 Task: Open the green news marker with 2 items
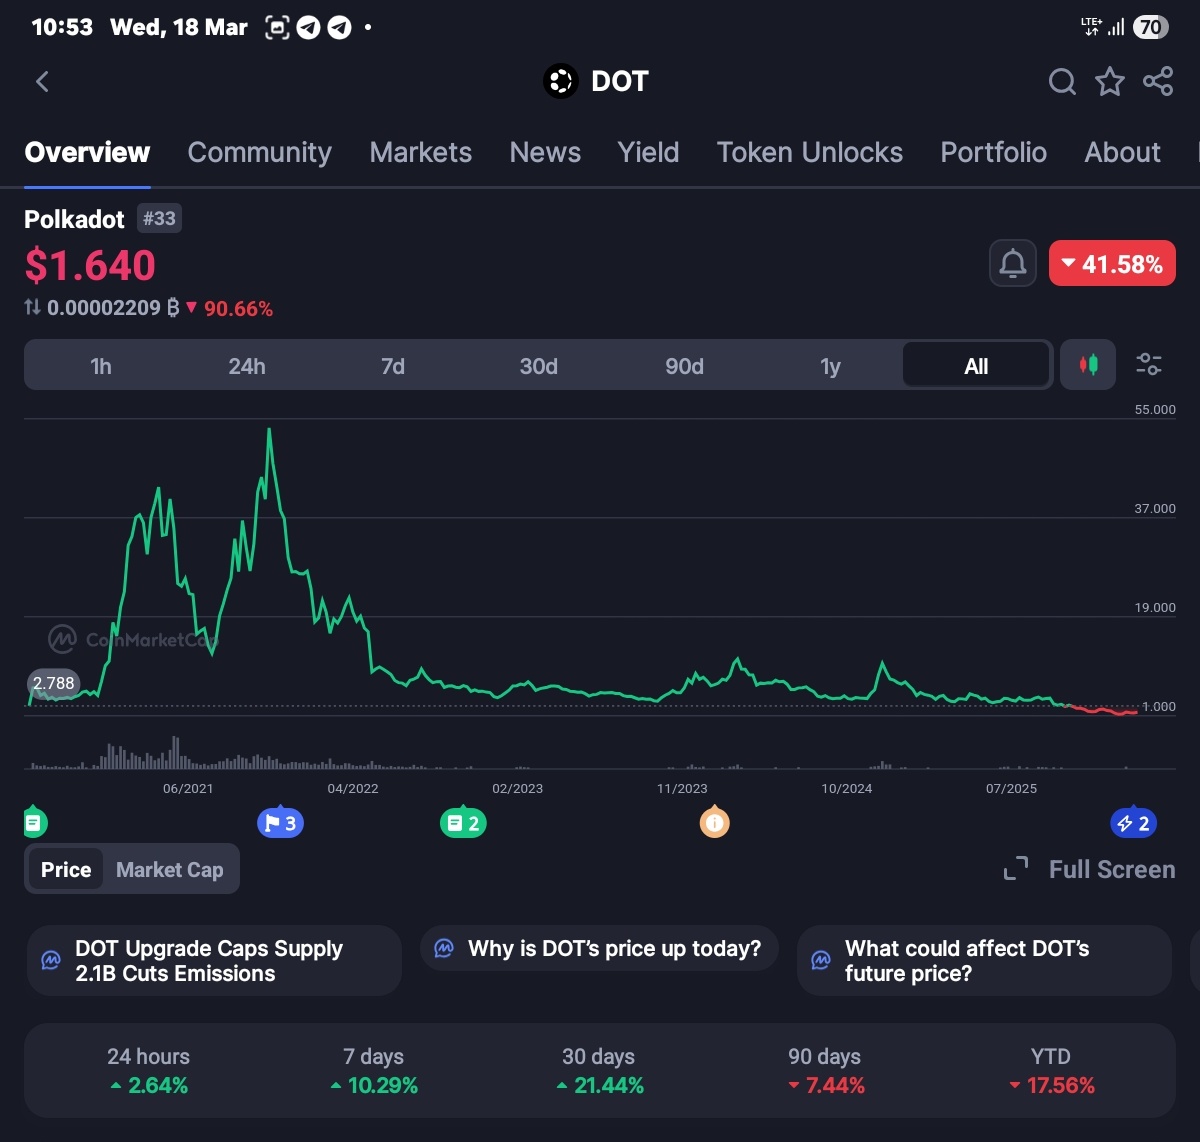click(463, 824)
